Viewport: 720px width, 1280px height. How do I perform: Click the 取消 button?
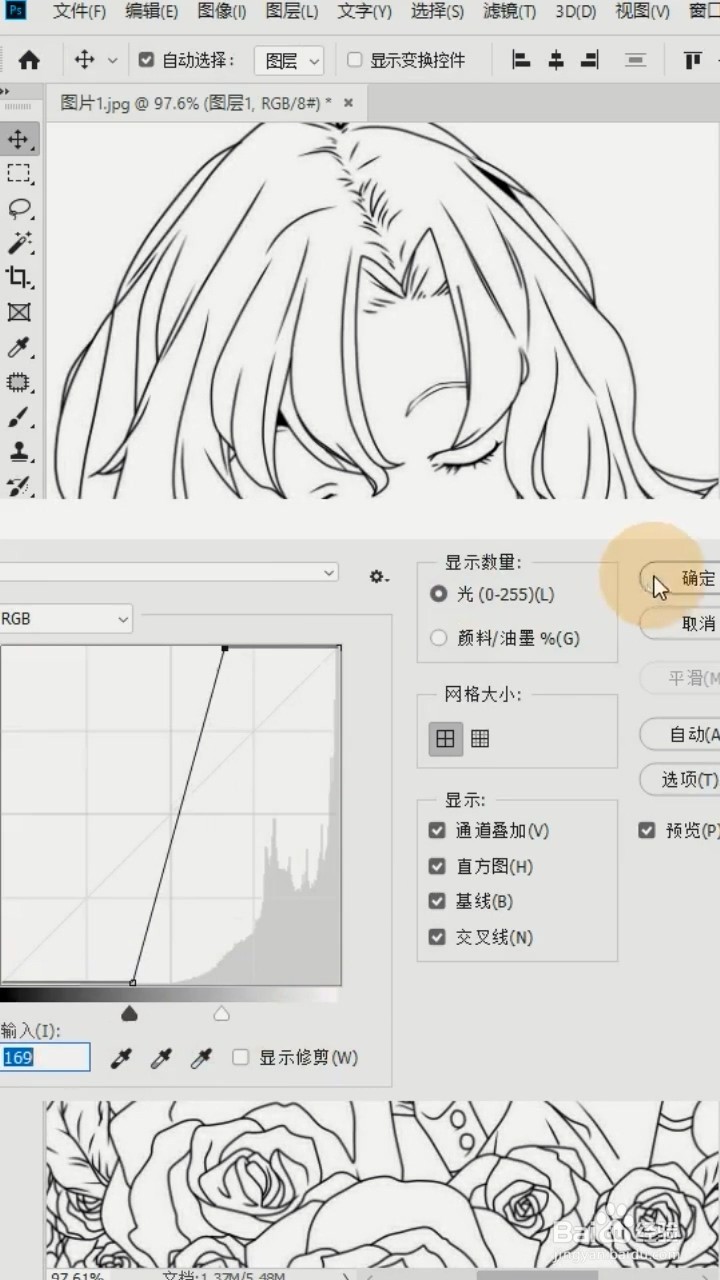[x=680, y=623]
